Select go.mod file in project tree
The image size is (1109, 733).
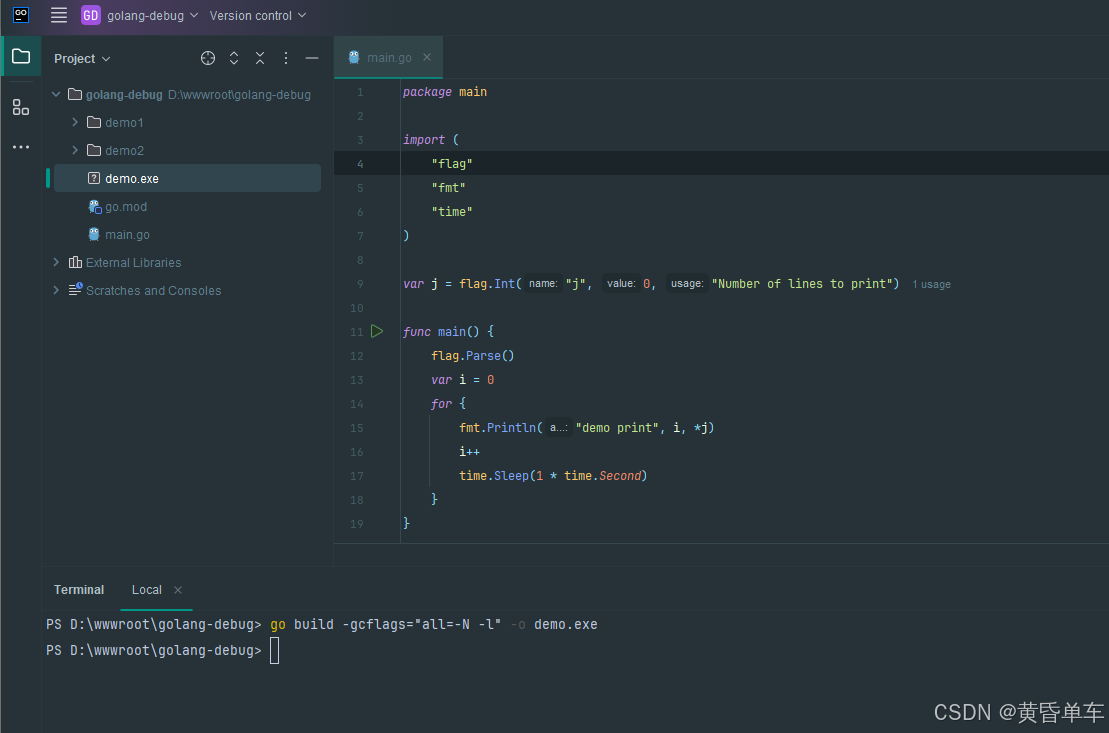pyautogui.click(x=126, y=207)
